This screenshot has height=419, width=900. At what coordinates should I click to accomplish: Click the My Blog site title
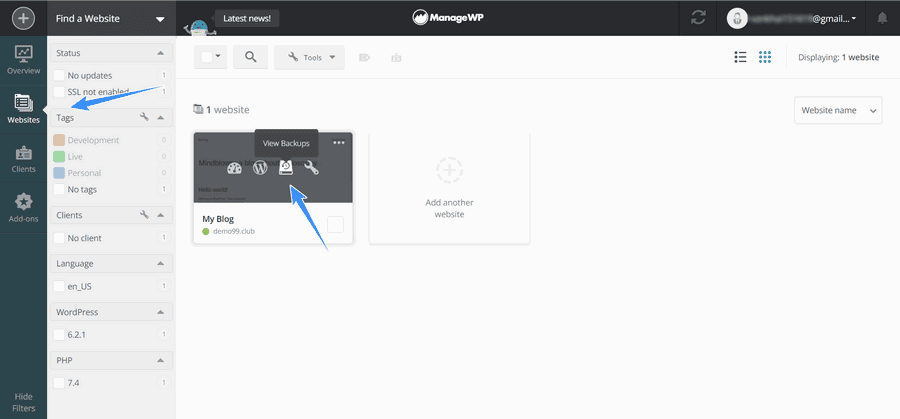pos(218,219)
